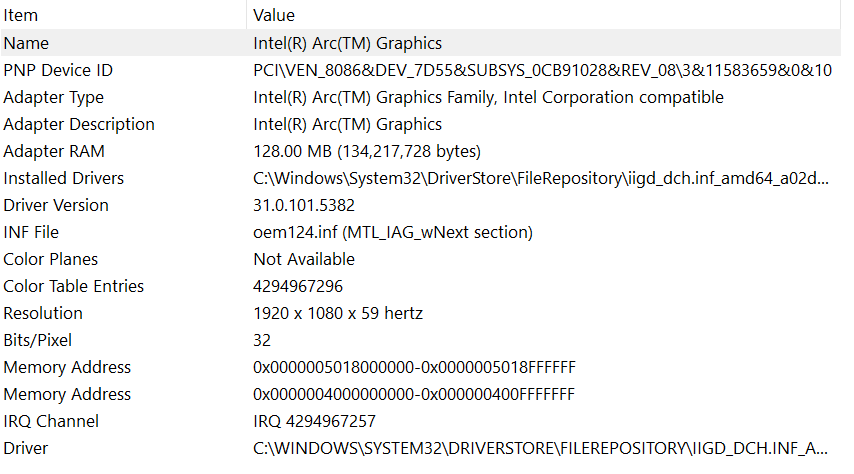854x474 pixels.
Task: Select the Adapter Type label
Action: 53,98
